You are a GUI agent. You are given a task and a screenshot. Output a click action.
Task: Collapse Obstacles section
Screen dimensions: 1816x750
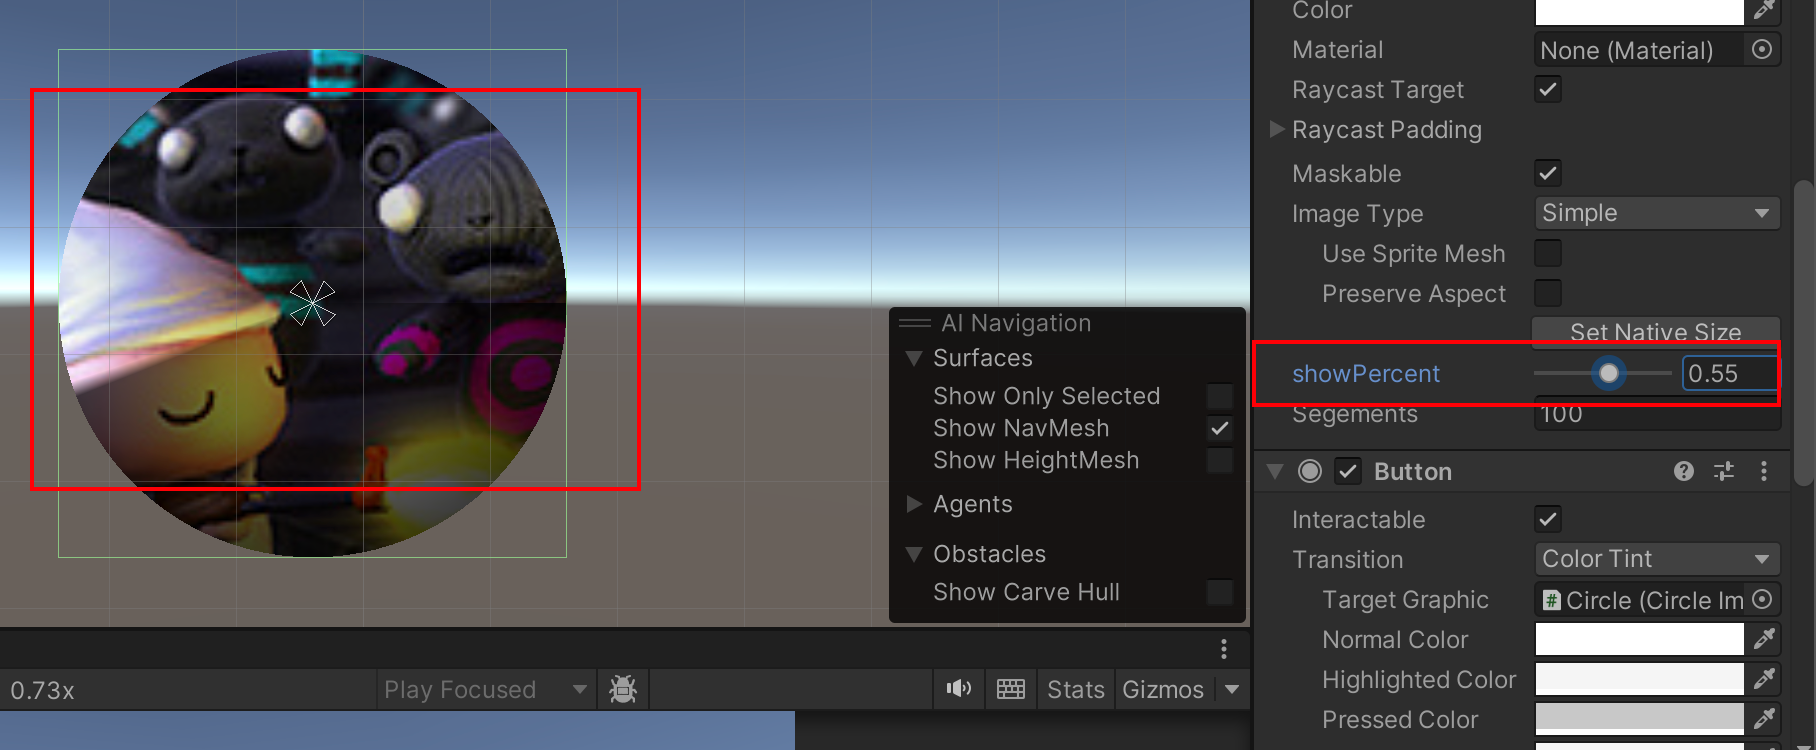(913, 554)
